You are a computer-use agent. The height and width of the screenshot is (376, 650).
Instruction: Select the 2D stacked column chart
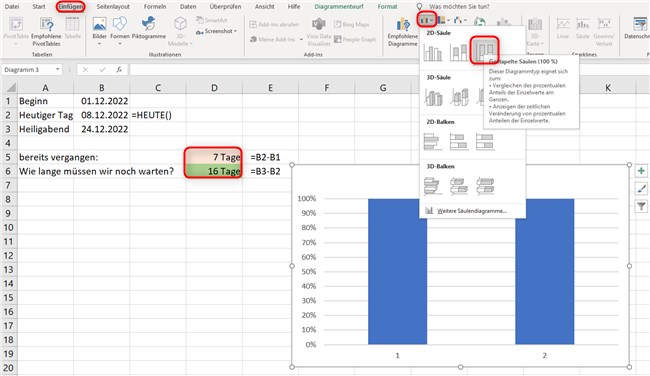pos(458,53)
